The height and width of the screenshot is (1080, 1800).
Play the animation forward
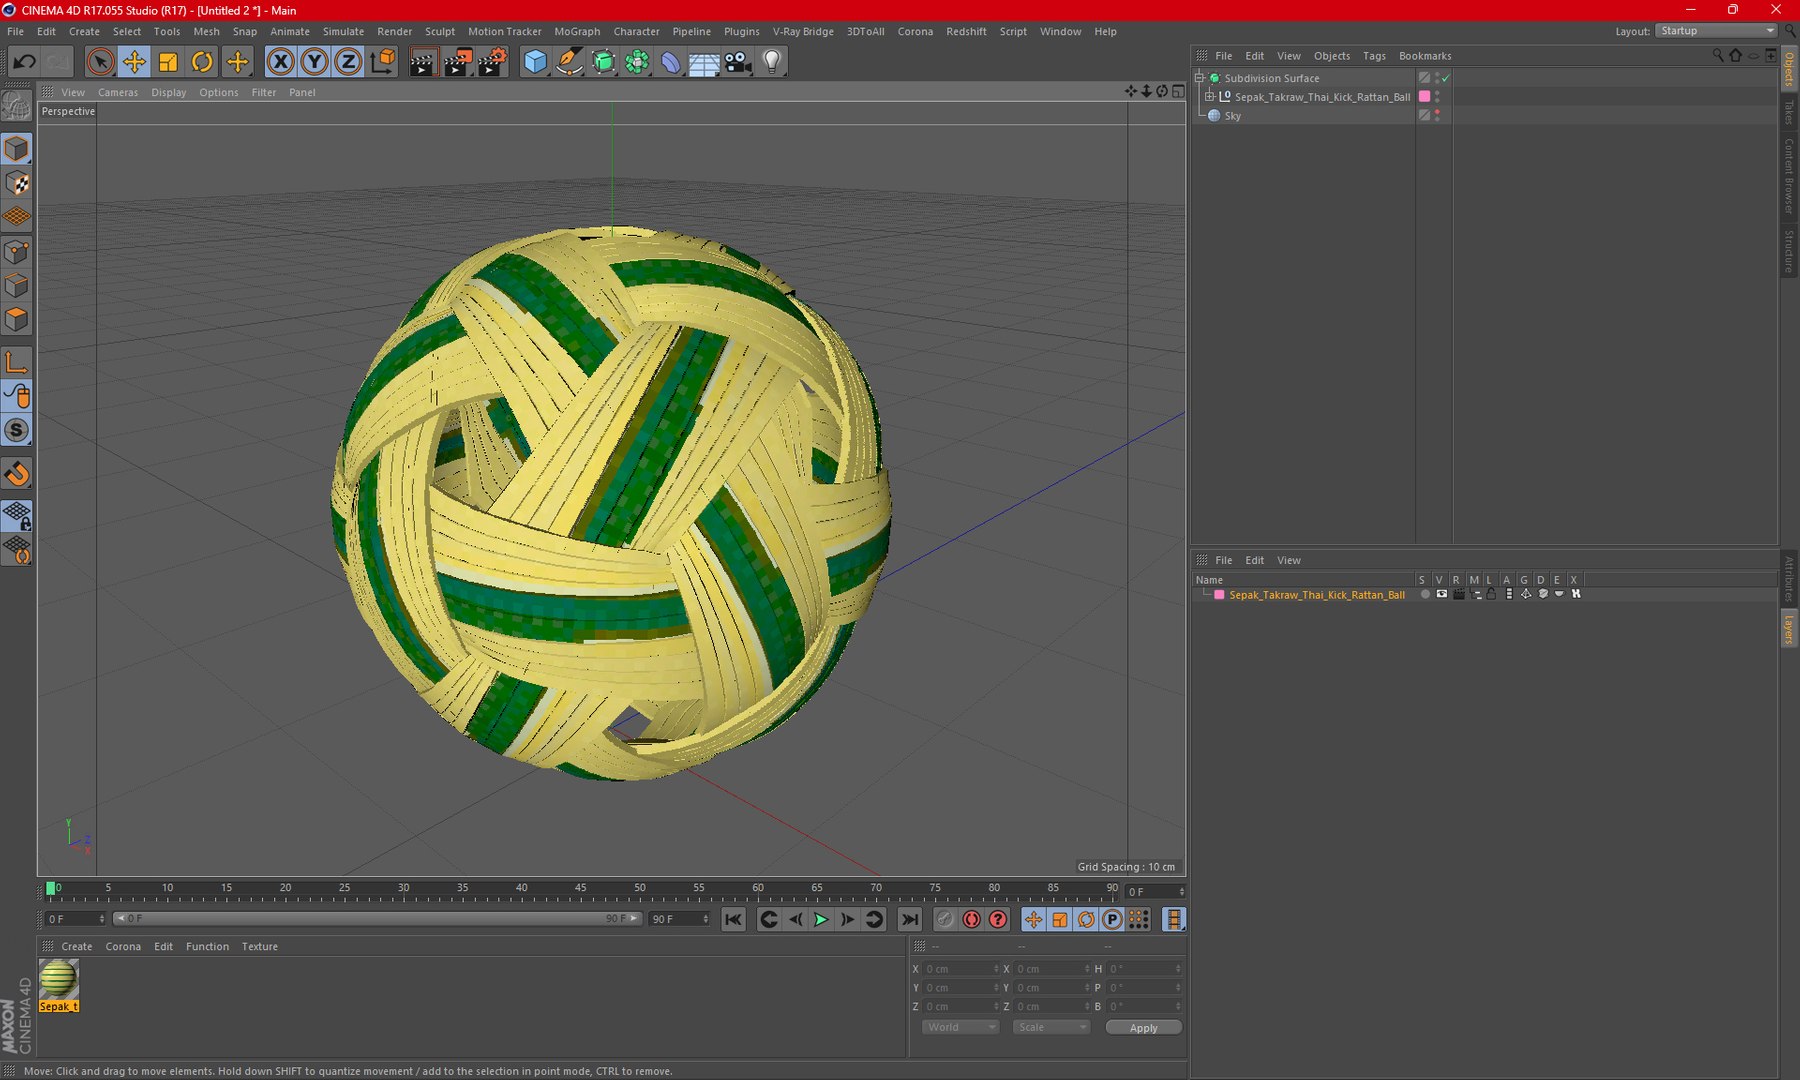pyautogui.click(x=821, y=919)
